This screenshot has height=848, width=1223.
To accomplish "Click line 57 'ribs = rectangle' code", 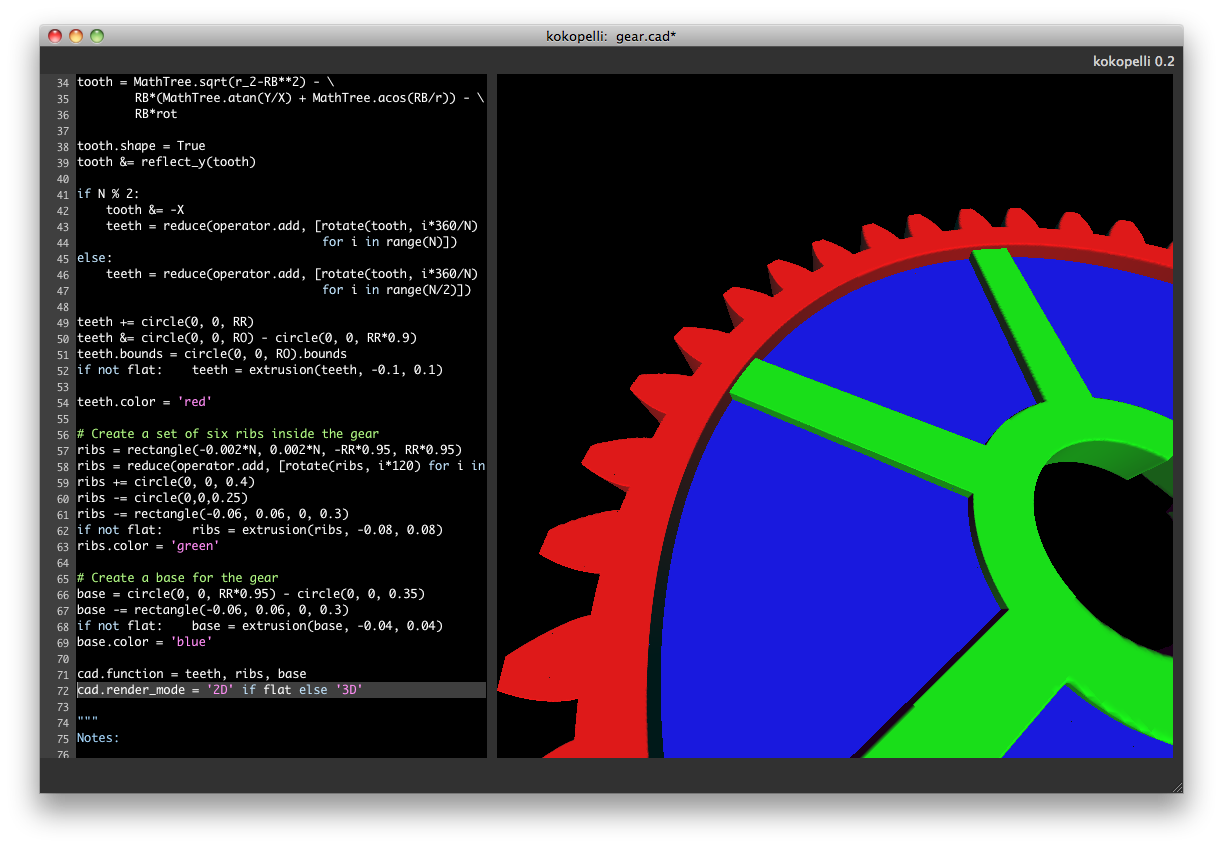I will [x=270, y=450].
